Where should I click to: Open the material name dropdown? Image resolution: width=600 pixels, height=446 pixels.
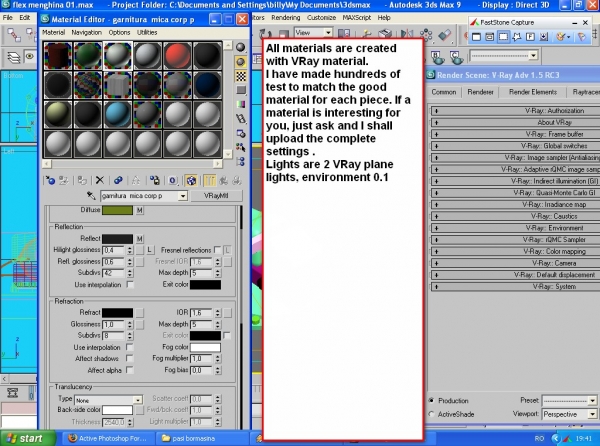(x=183, y=196)
